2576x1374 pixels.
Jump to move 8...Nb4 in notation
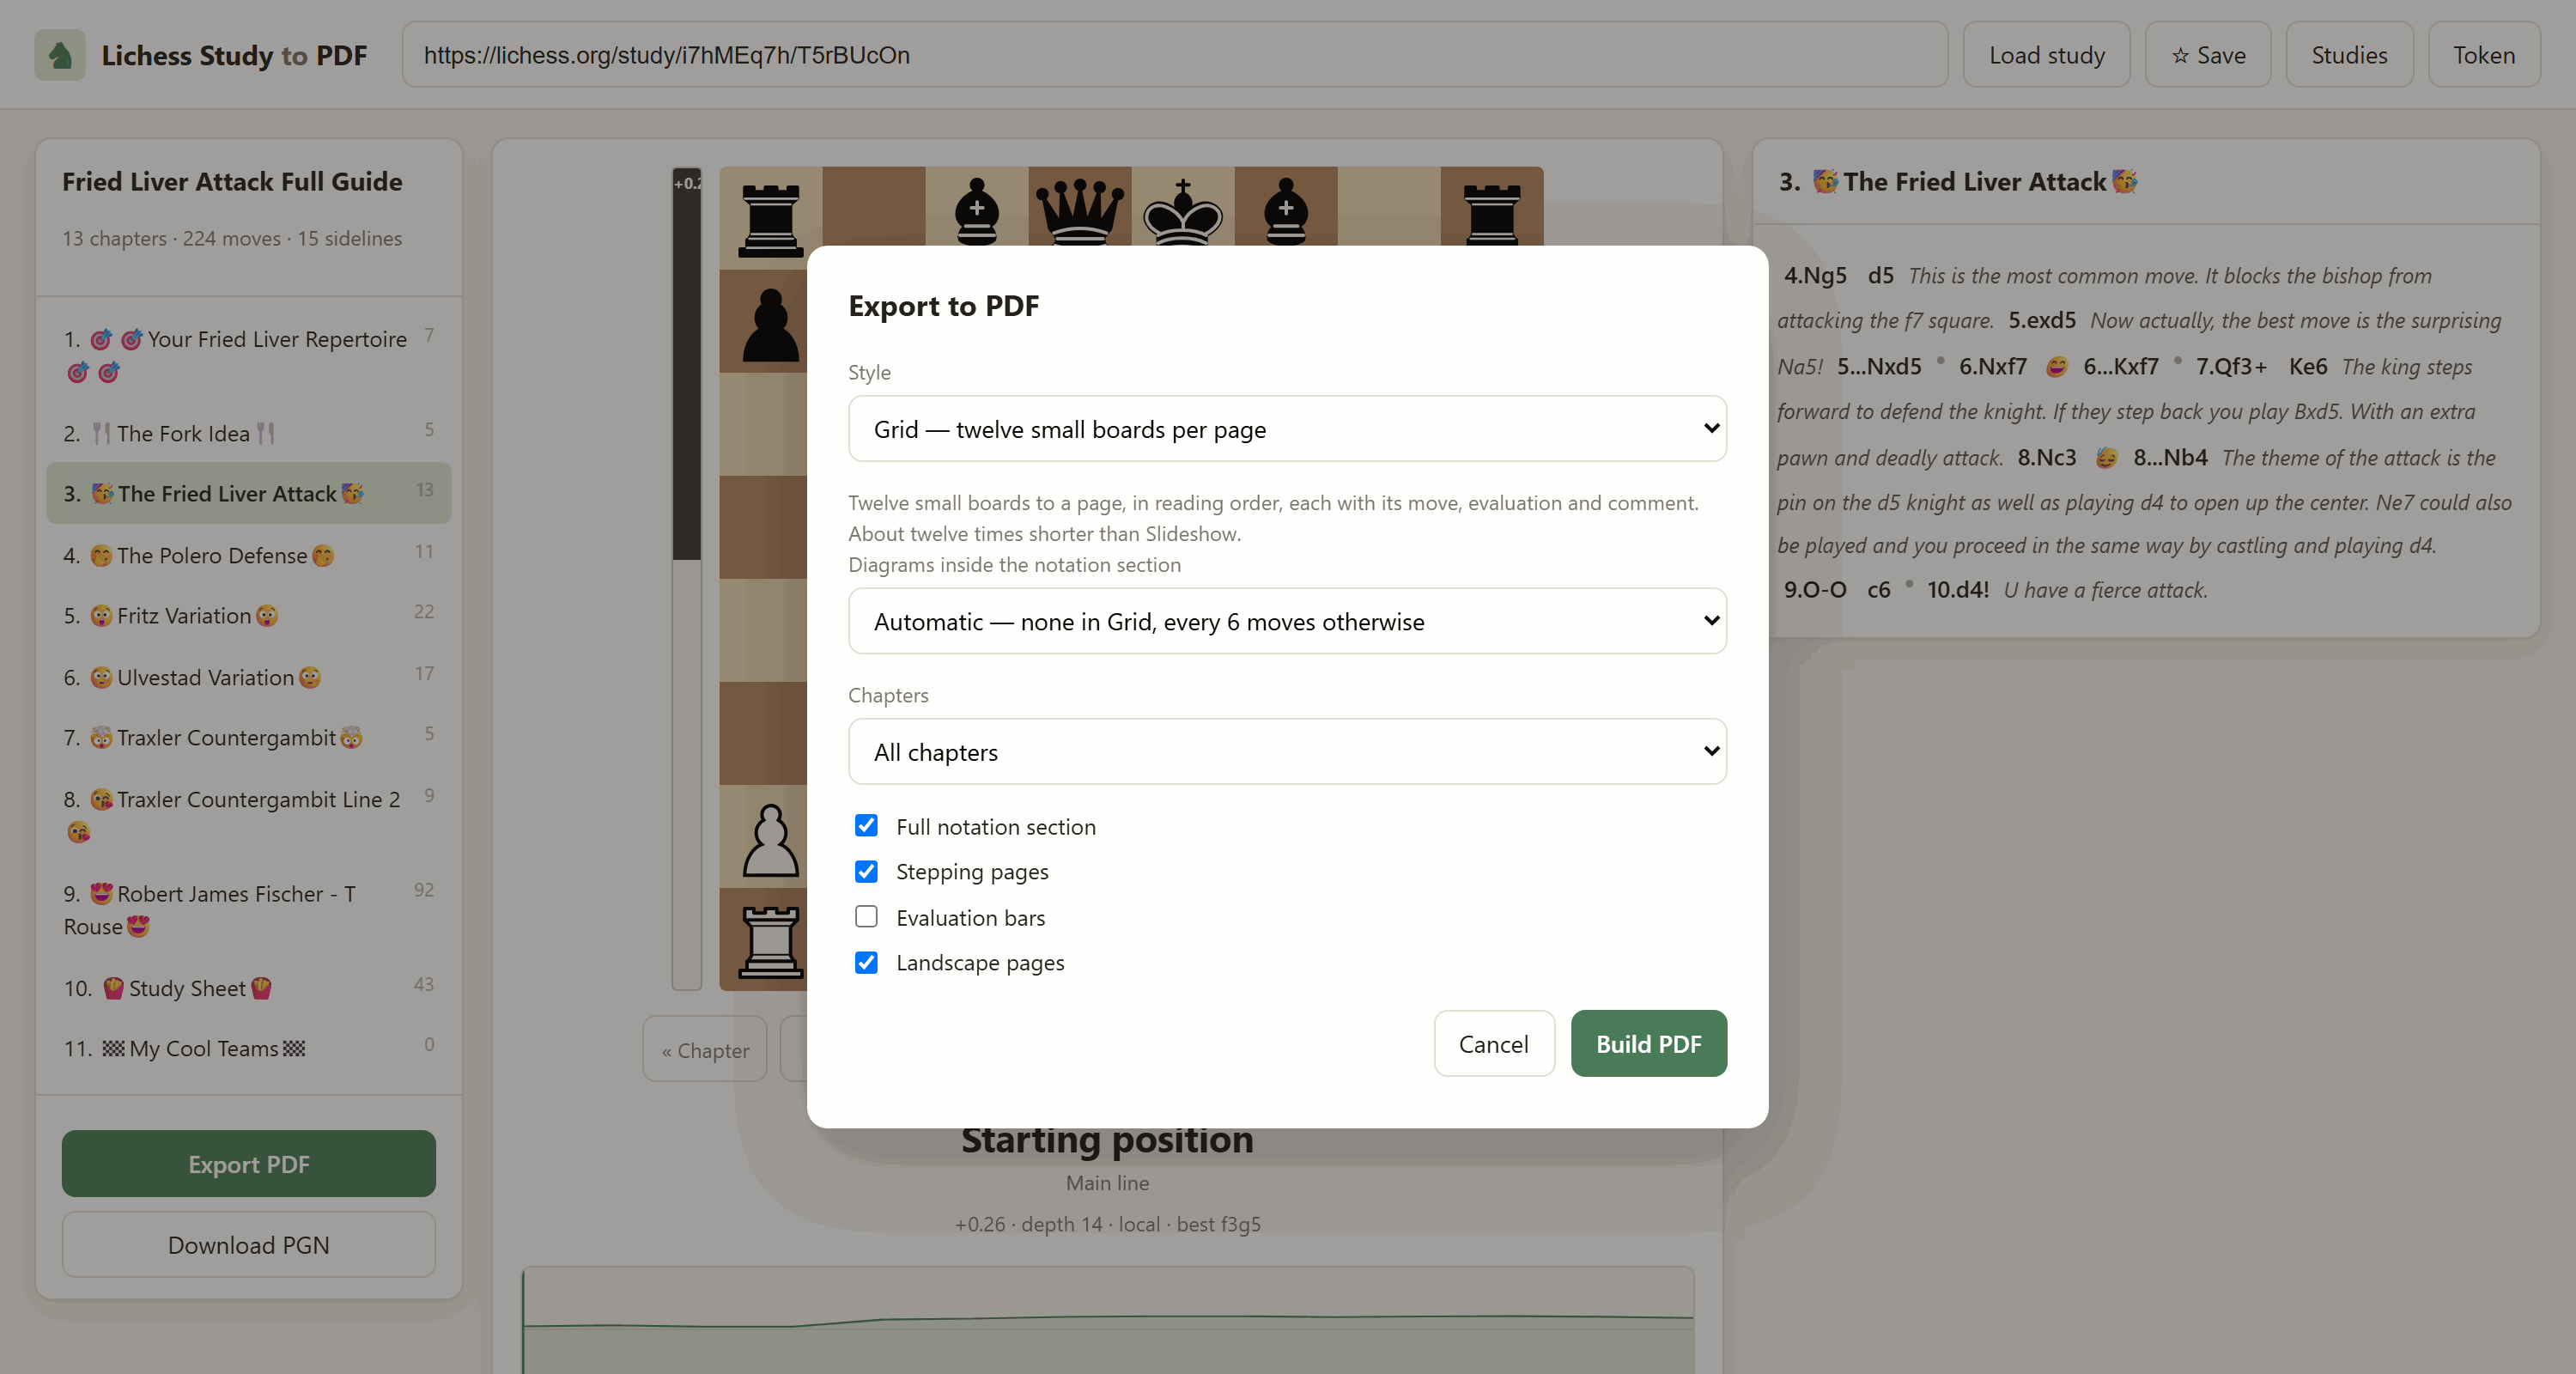tap(2170, 457)
